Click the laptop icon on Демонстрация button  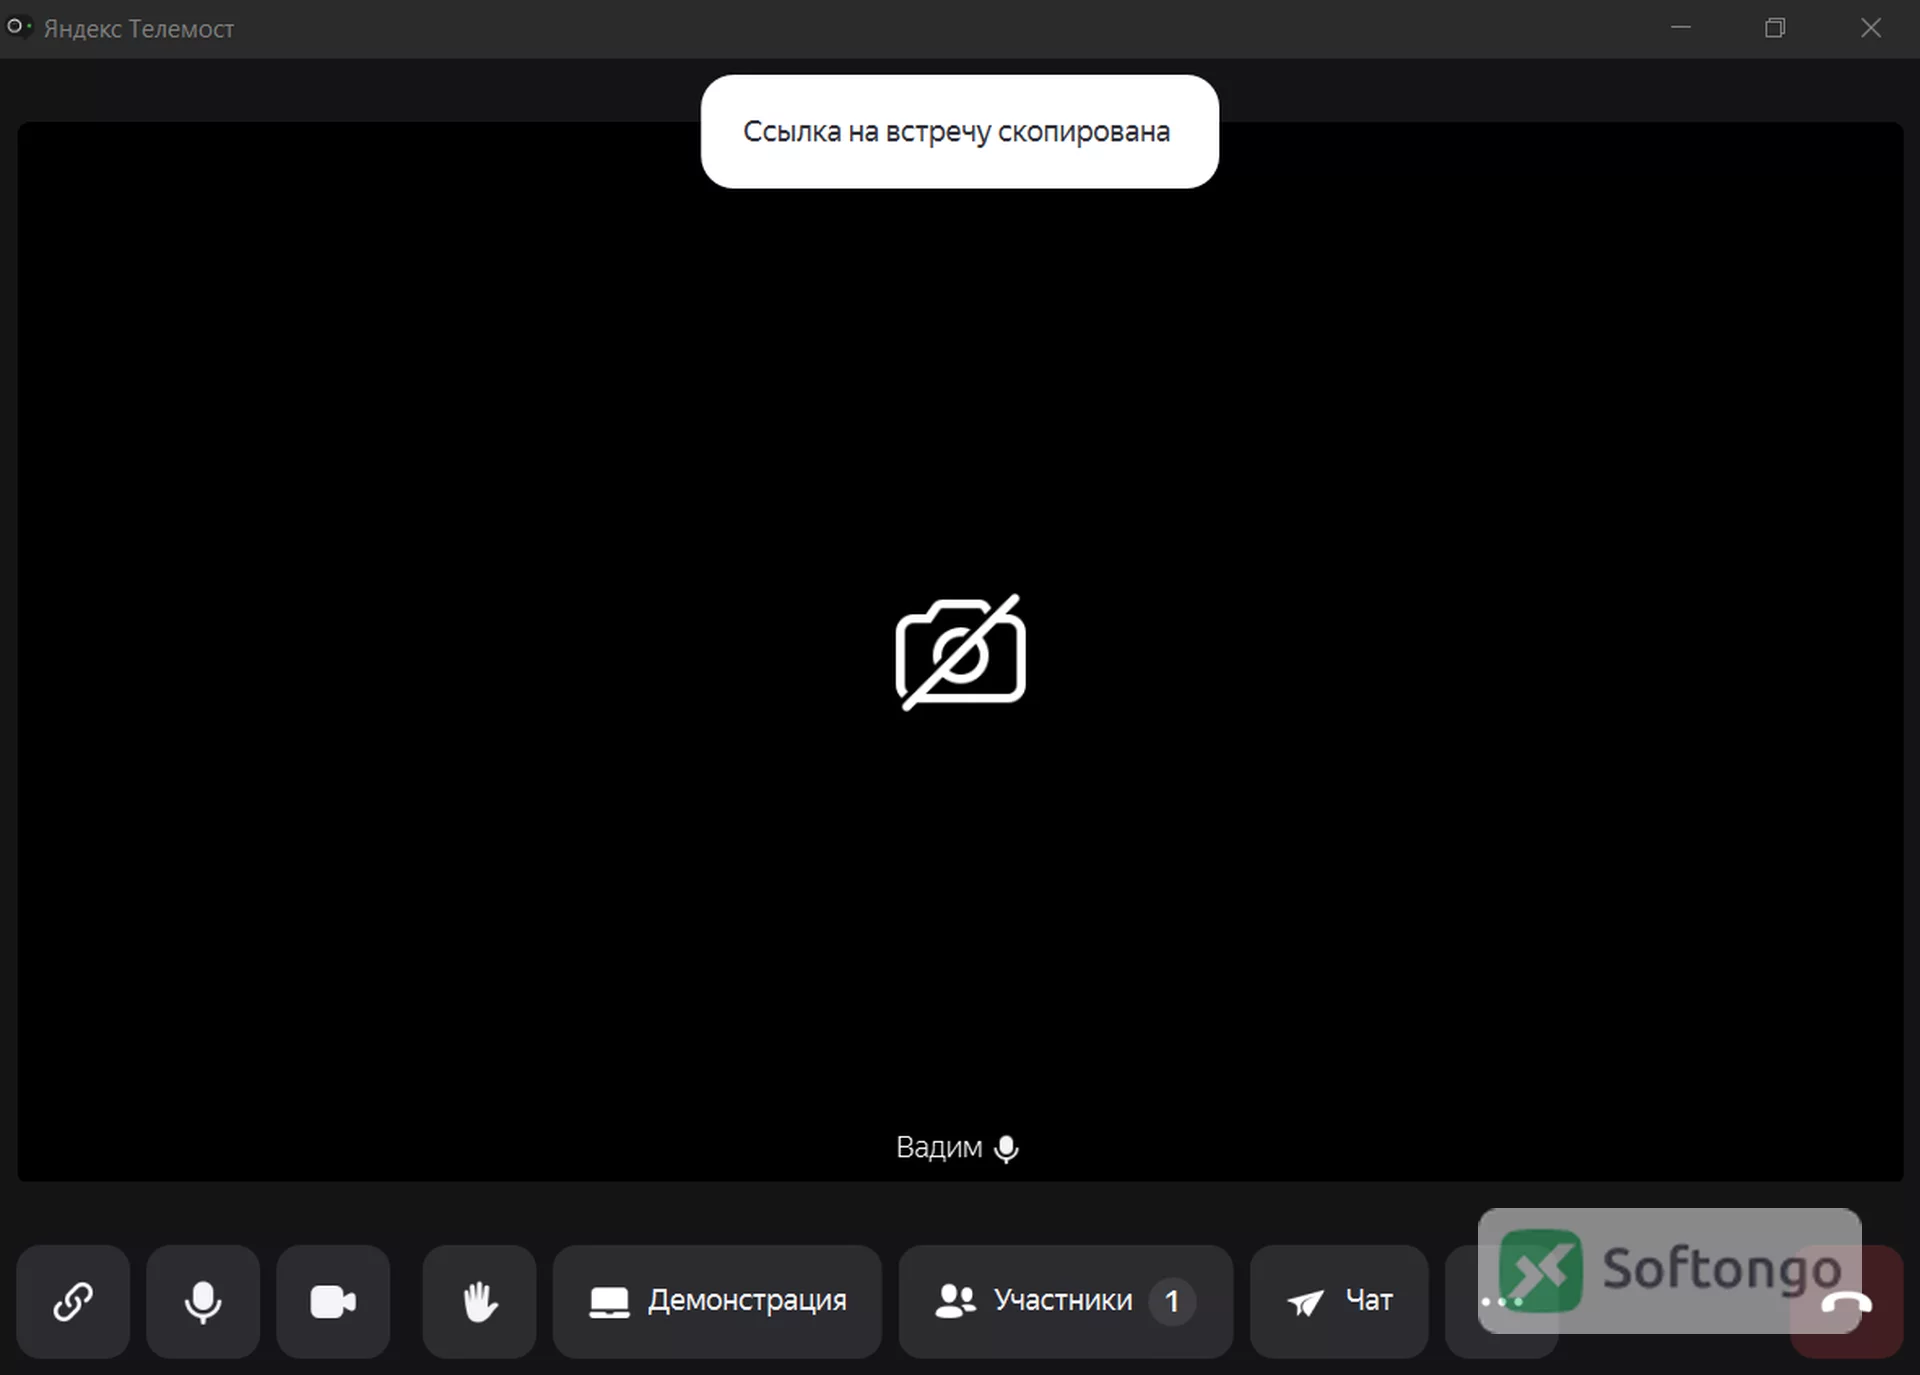[x=609, y=1302]
